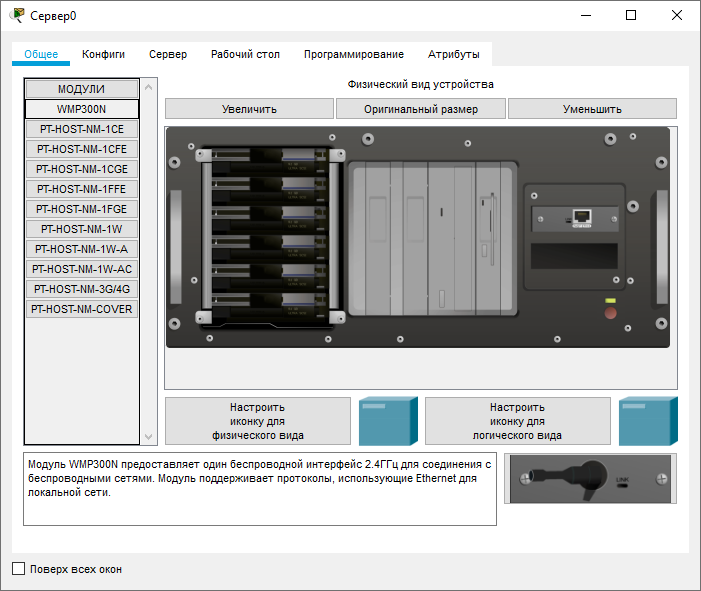Select the PT-HOST-NM-1FFE module
The height and width of the screenshot is (591, 701).
click(x=82, y=189)
